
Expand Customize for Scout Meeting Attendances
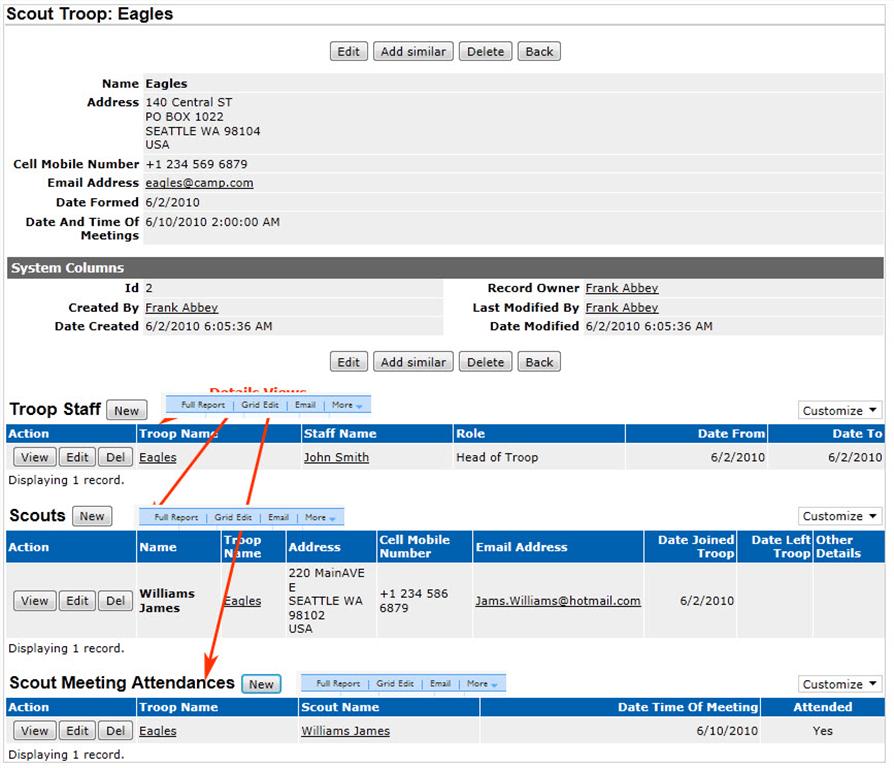(840, 684)
